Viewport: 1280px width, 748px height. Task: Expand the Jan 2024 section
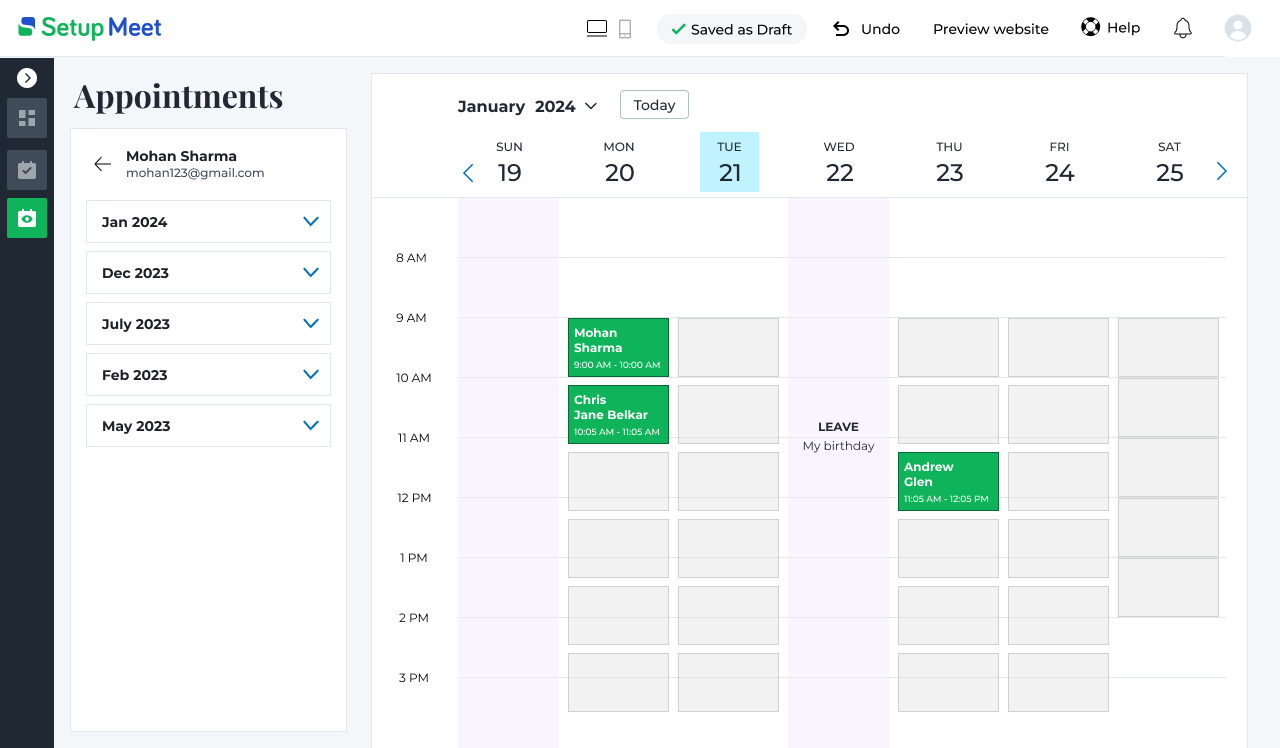point(208,222)
